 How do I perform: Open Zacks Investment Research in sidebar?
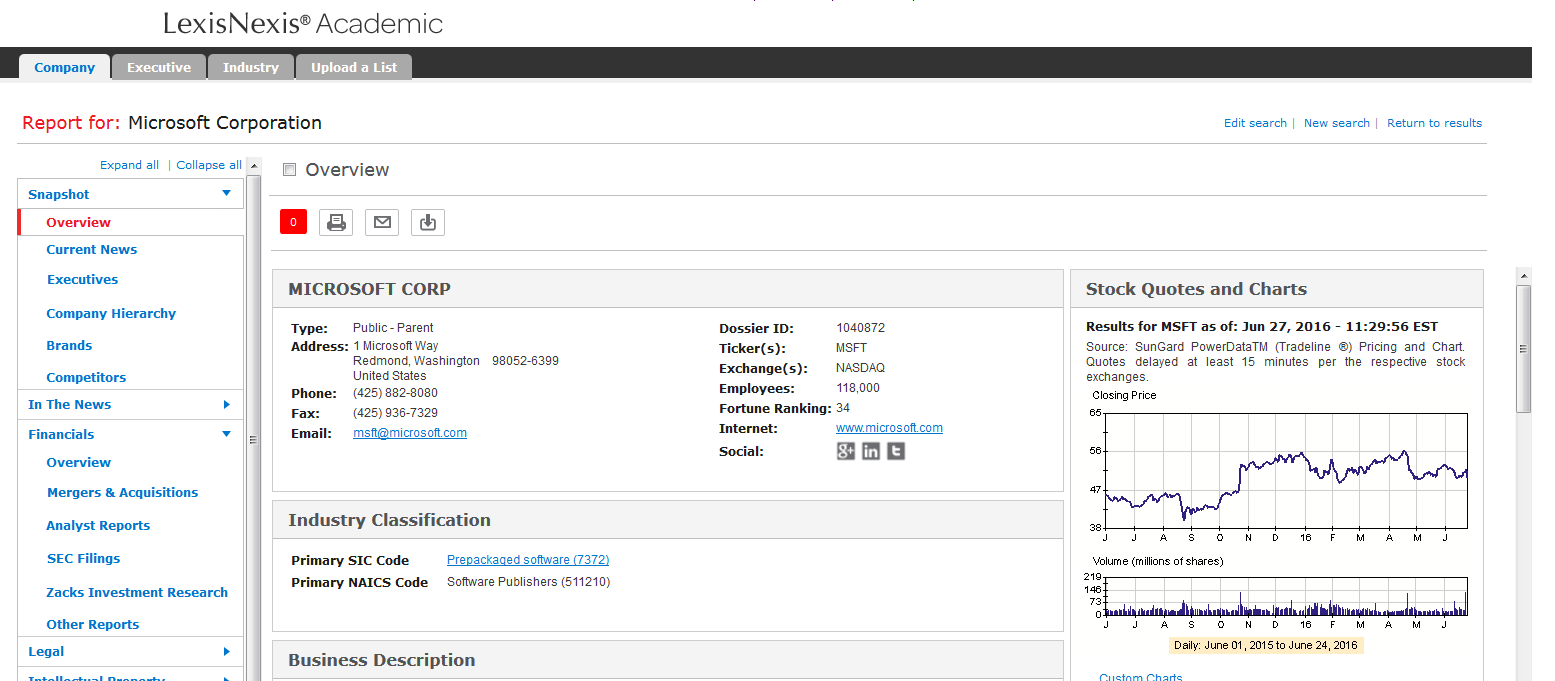(x=137, y=592)
